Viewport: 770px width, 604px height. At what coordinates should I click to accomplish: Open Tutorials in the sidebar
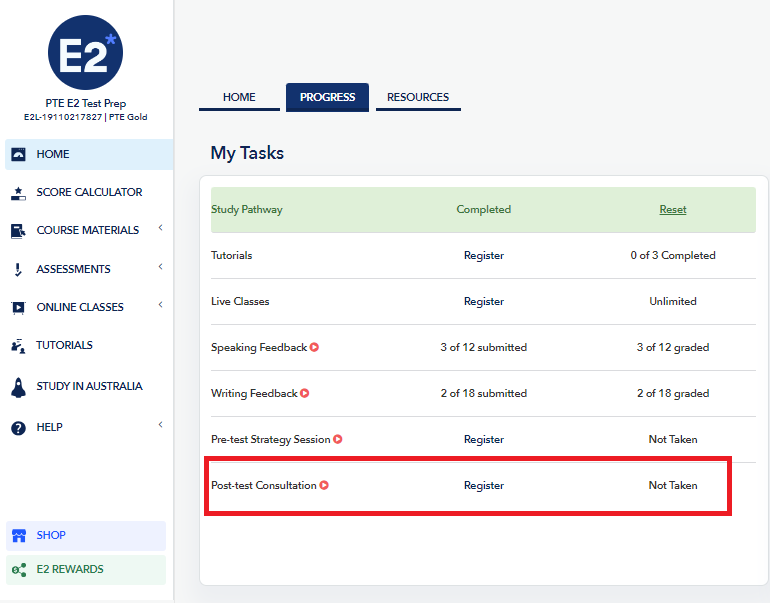click(x=64, y=345)
